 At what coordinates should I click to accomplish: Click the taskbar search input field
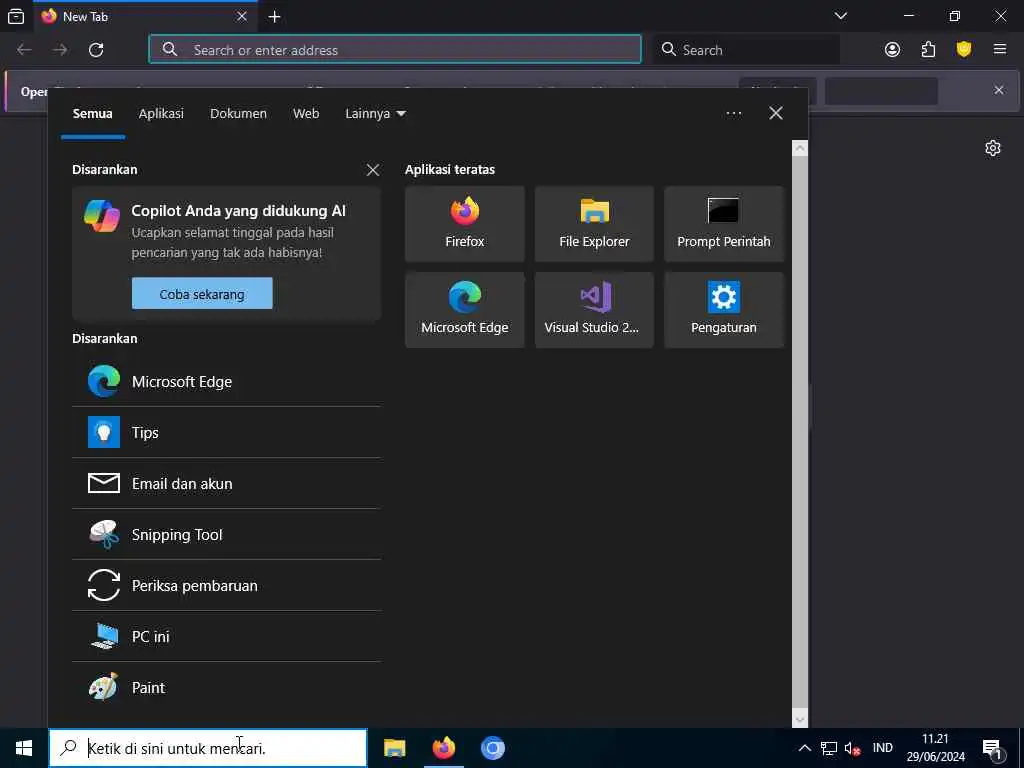[x=208, y=748]
